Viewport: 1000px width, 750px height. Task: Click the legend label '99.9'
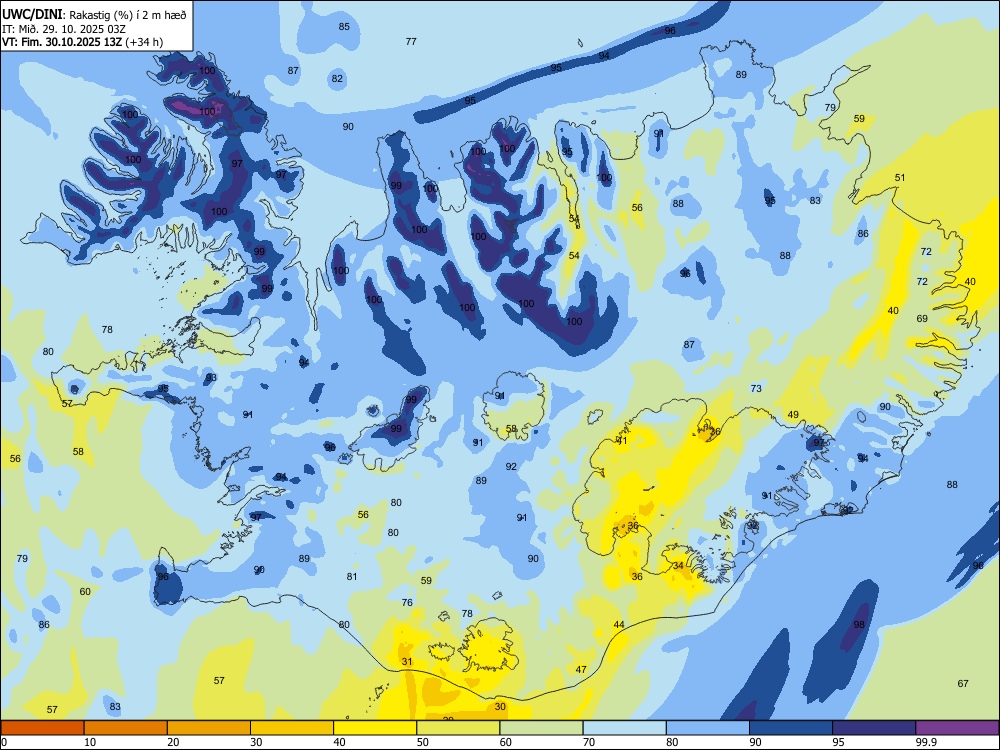click(925, 742)
